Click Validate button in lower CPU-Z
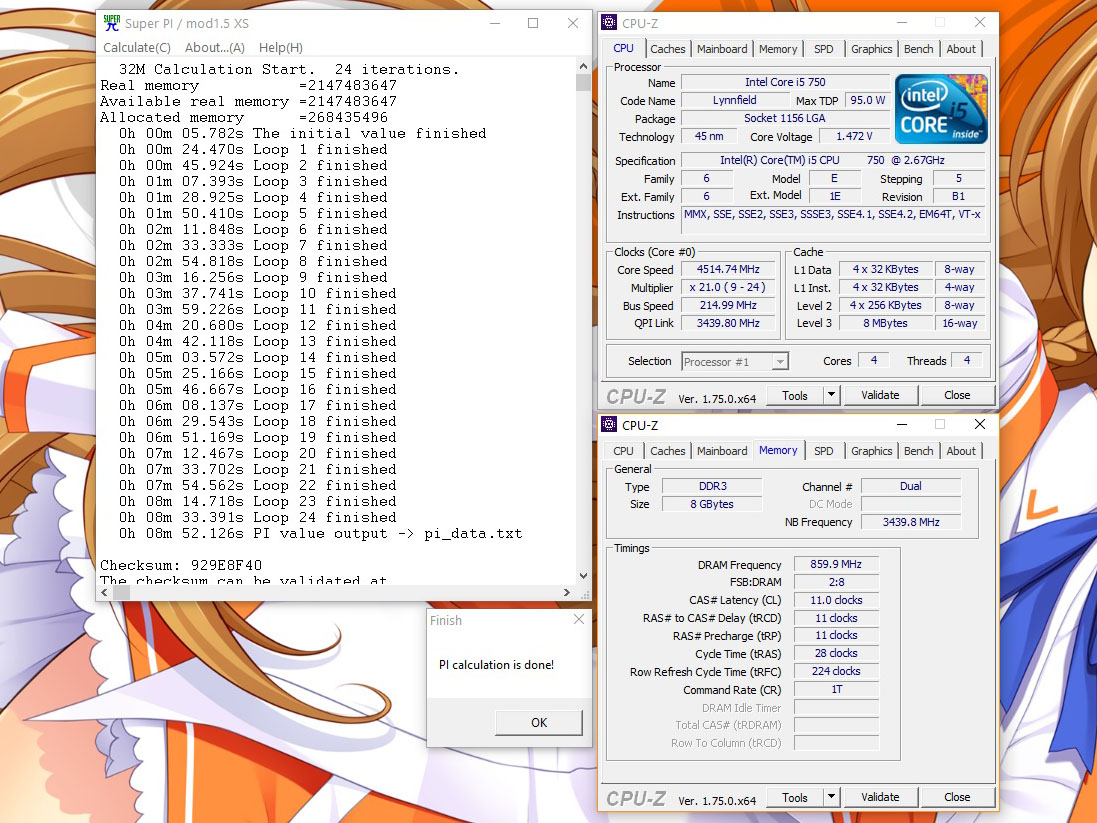This screenshot has height=823, width=1097. tap(880, 796)
